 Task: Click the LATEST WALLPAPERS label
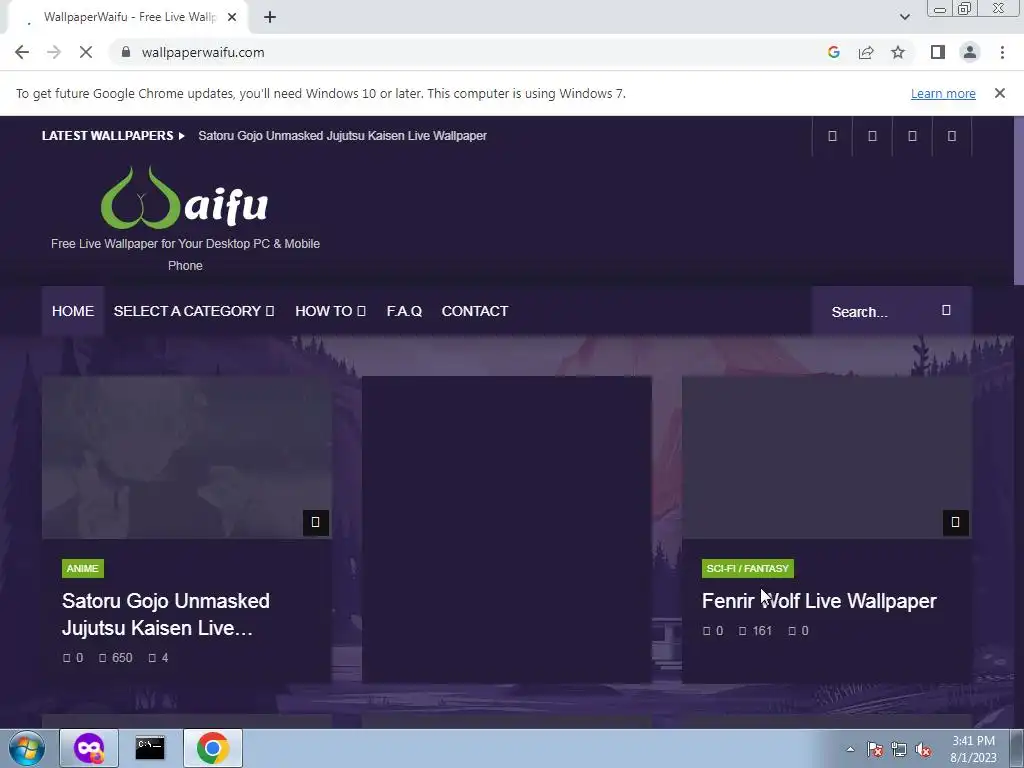click(x=108, y=136)
